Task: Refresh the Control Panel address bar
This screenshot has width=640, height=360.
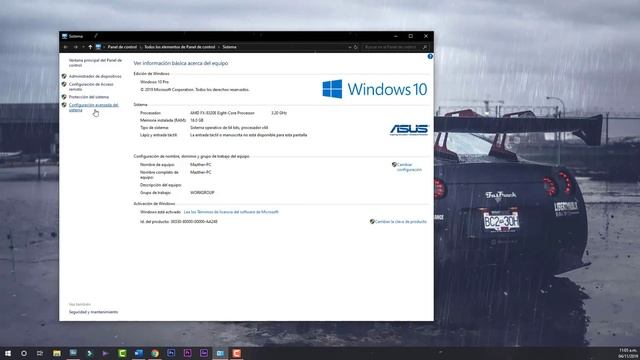Action: (x=356, y=47)
